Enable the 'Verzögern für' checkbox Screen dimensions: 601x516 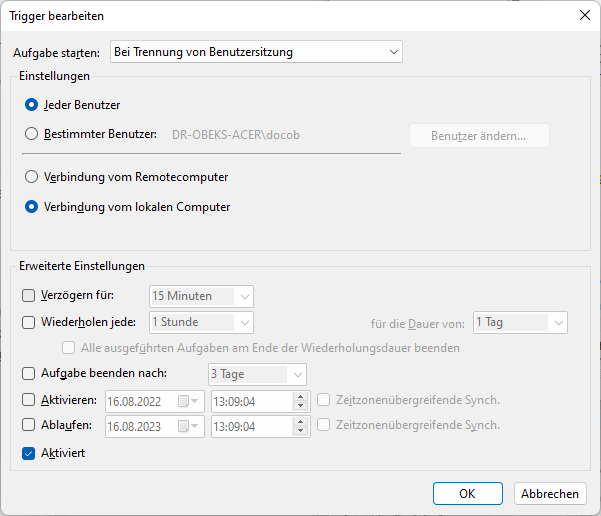coord(28,296)
